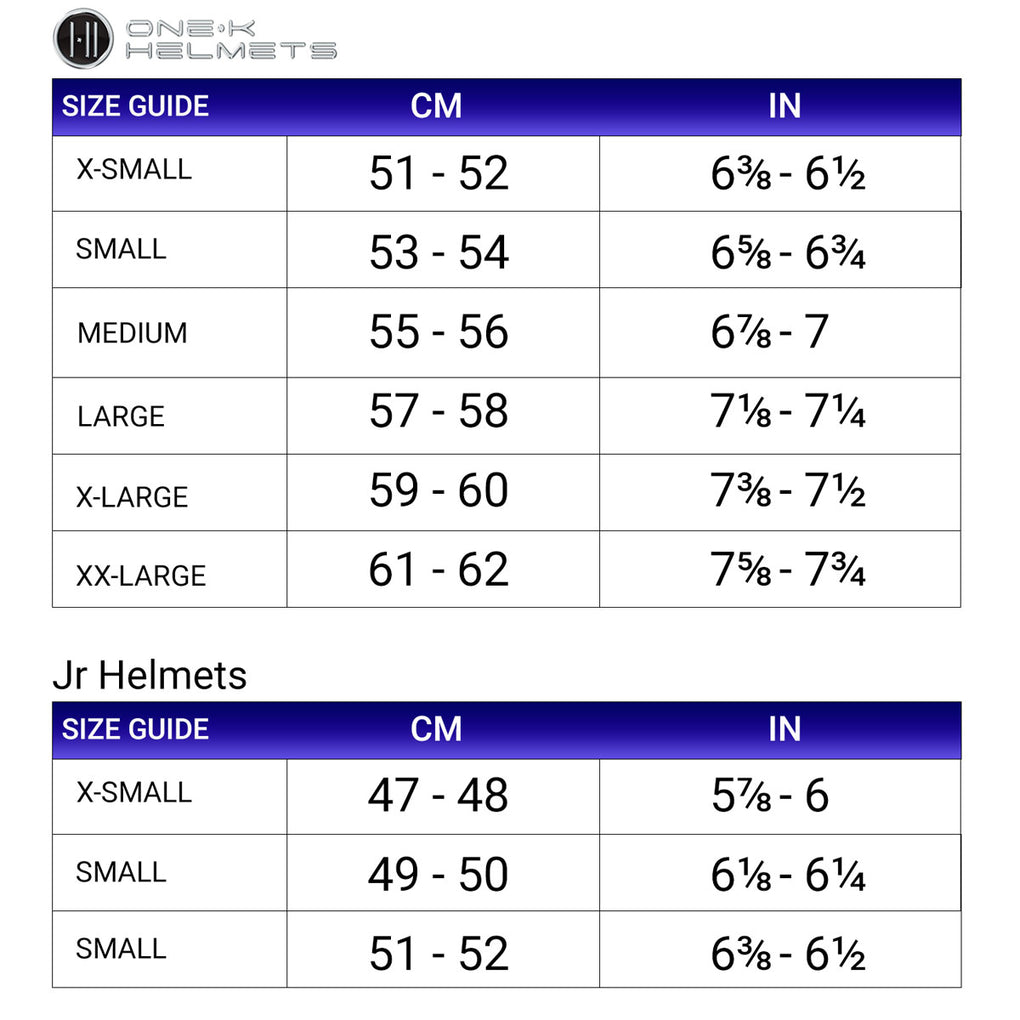
Task: Select the Jr X-SMALL row label
Action: tap(134, 792)
